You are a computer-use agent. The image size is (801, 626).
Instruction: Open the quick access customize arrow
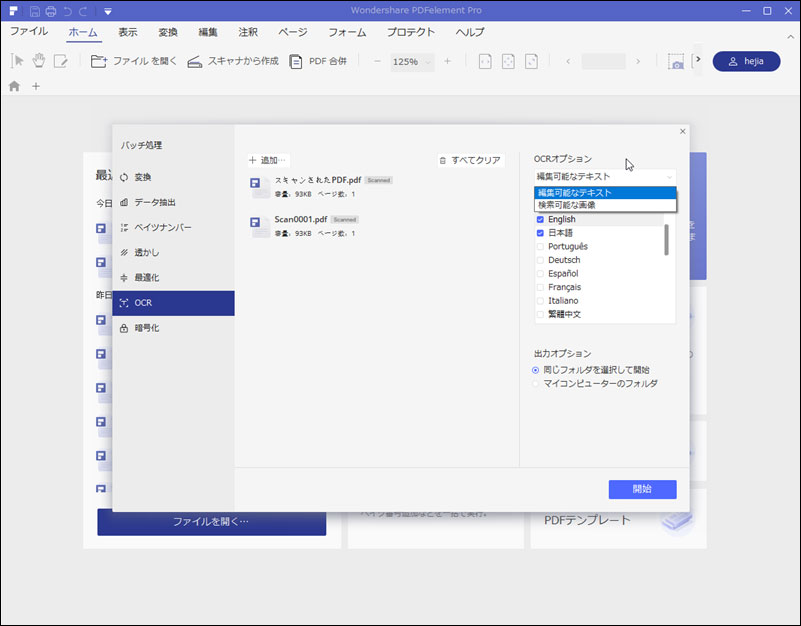(107, 11)
